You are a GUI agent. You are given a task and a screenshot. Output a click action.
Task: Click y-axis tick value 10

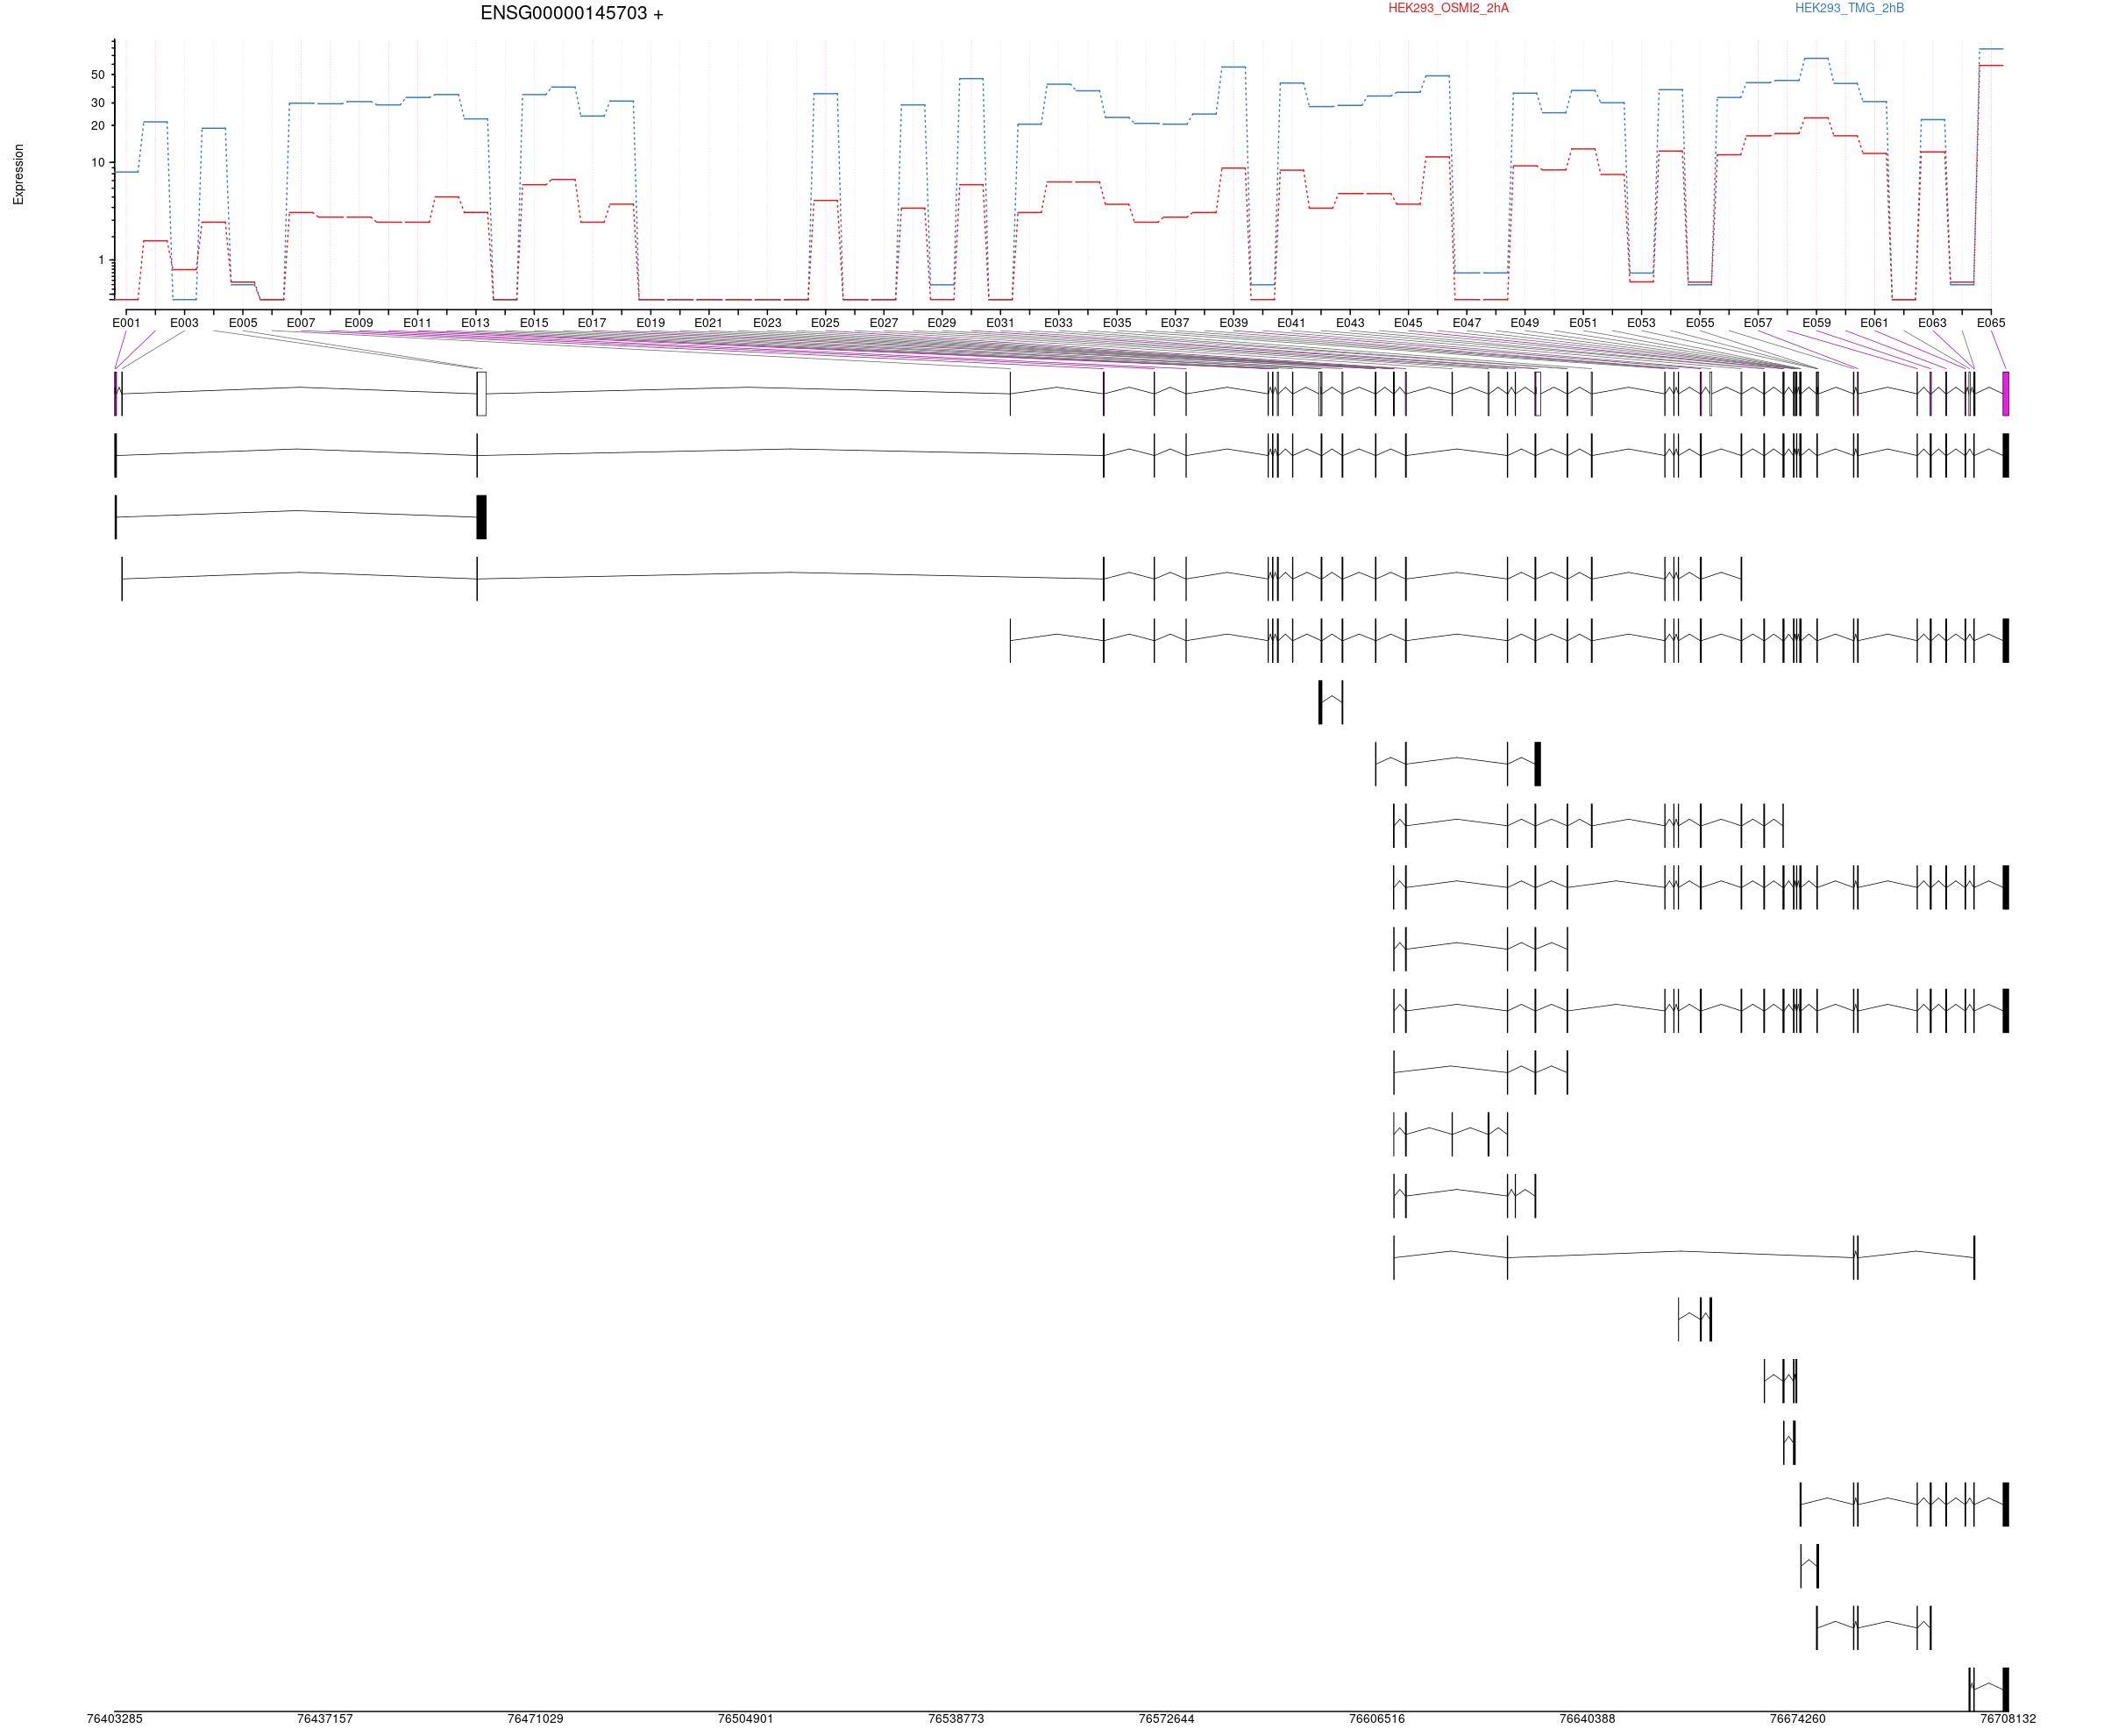[x=98, y=163]
